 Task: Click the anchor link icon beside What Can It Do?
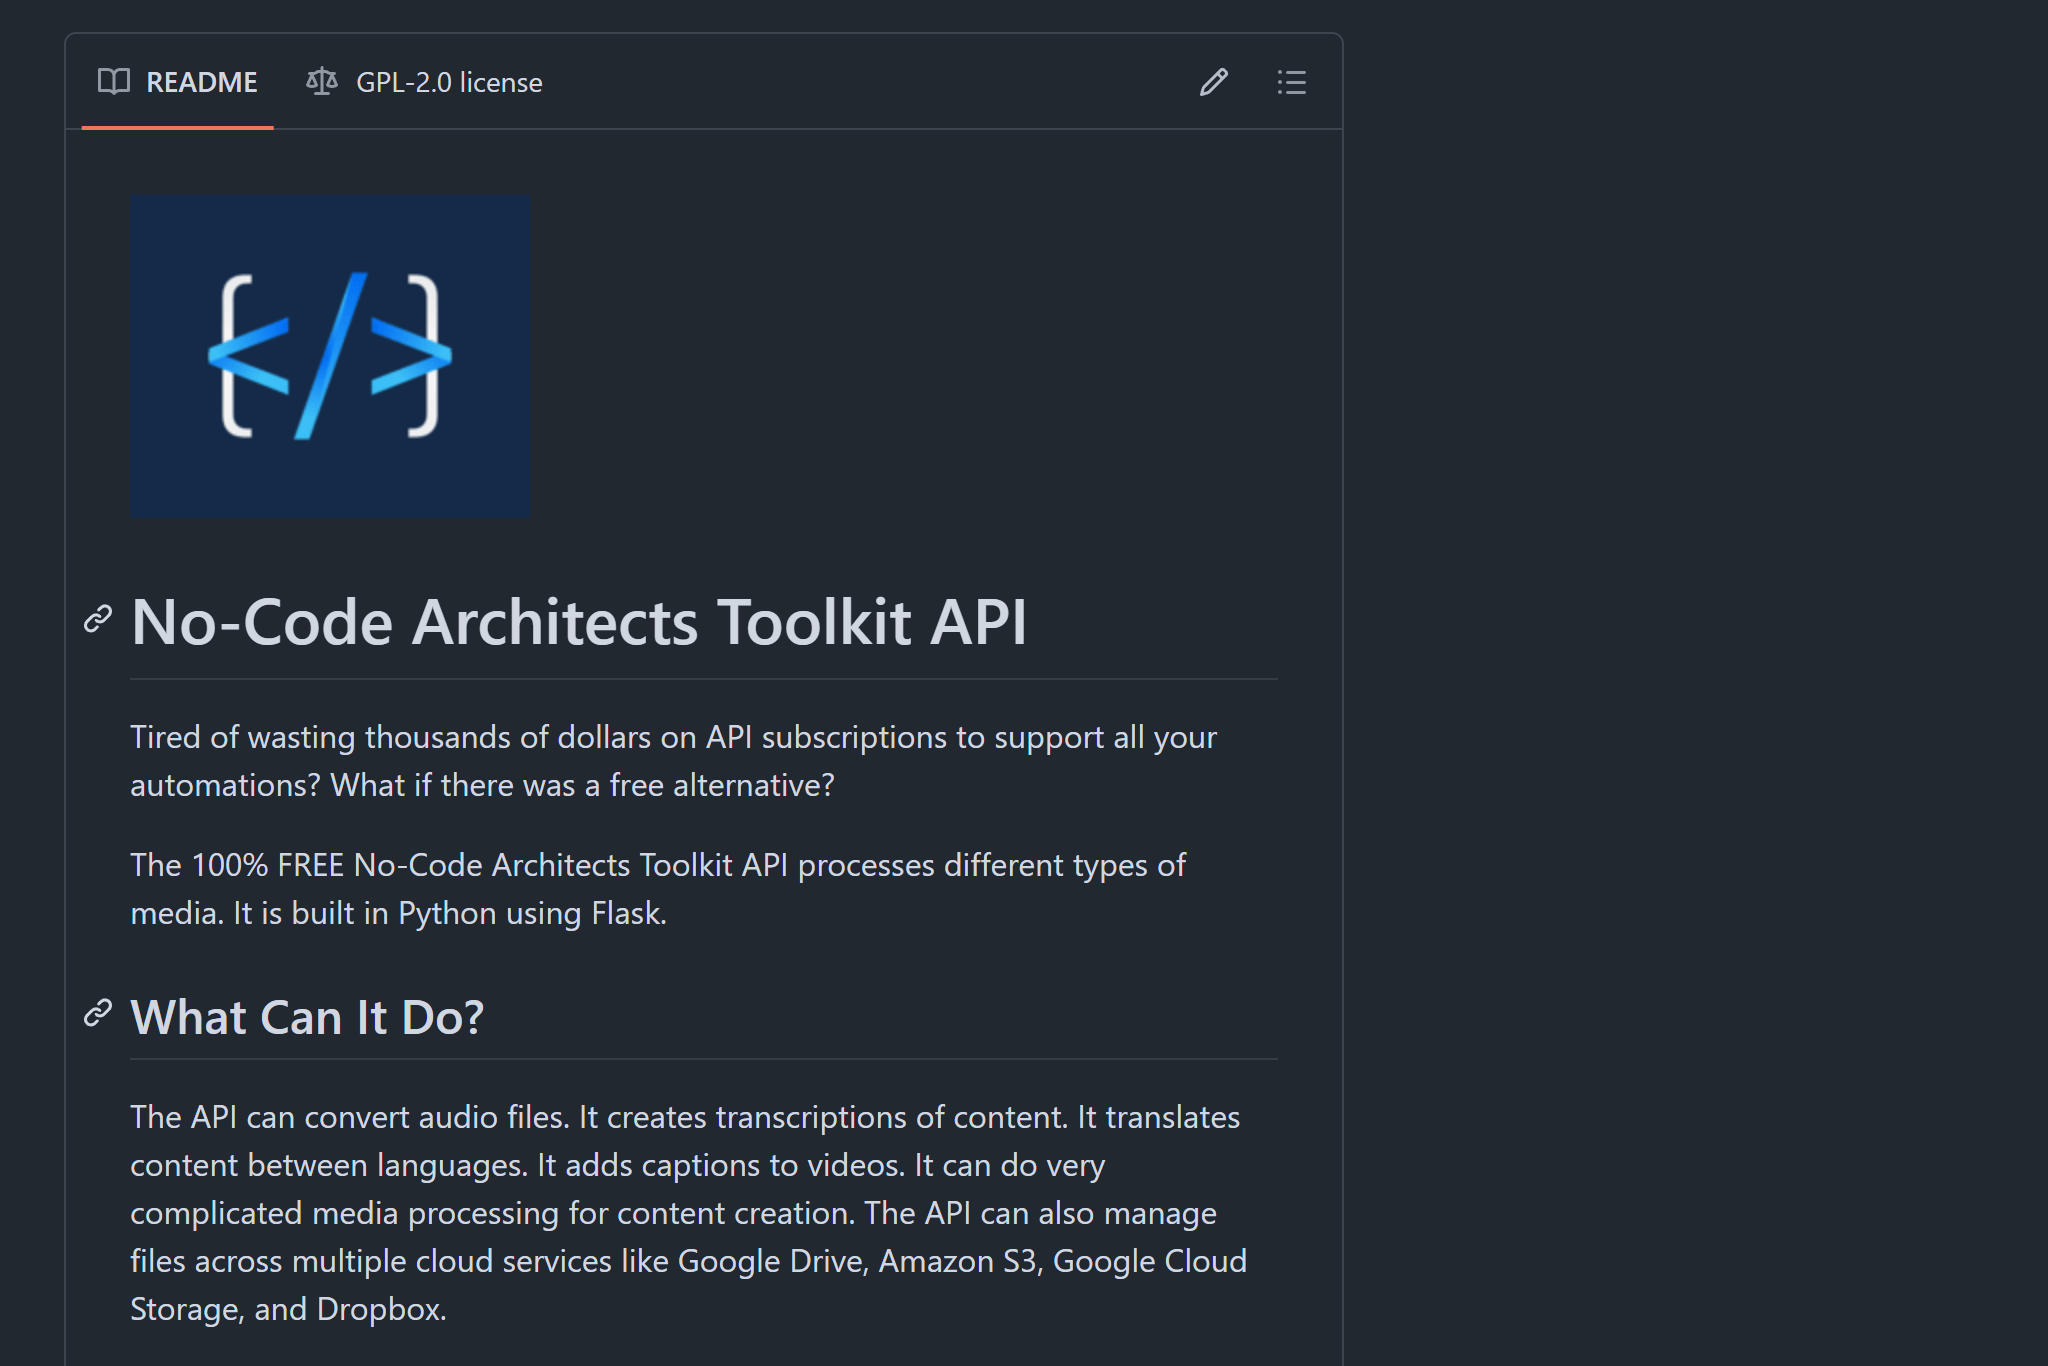[x=97, y=1015]
